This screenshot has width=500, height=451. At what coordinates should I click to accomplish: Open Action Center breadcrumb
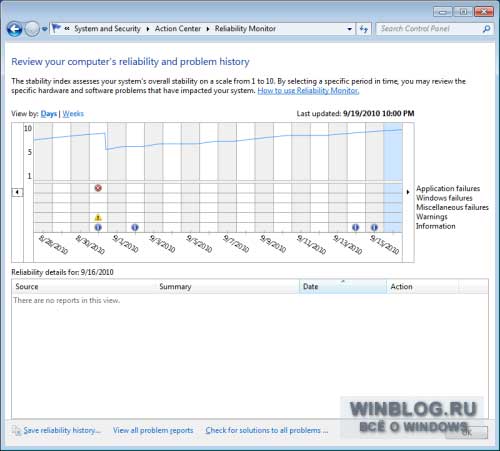point(178,29)
